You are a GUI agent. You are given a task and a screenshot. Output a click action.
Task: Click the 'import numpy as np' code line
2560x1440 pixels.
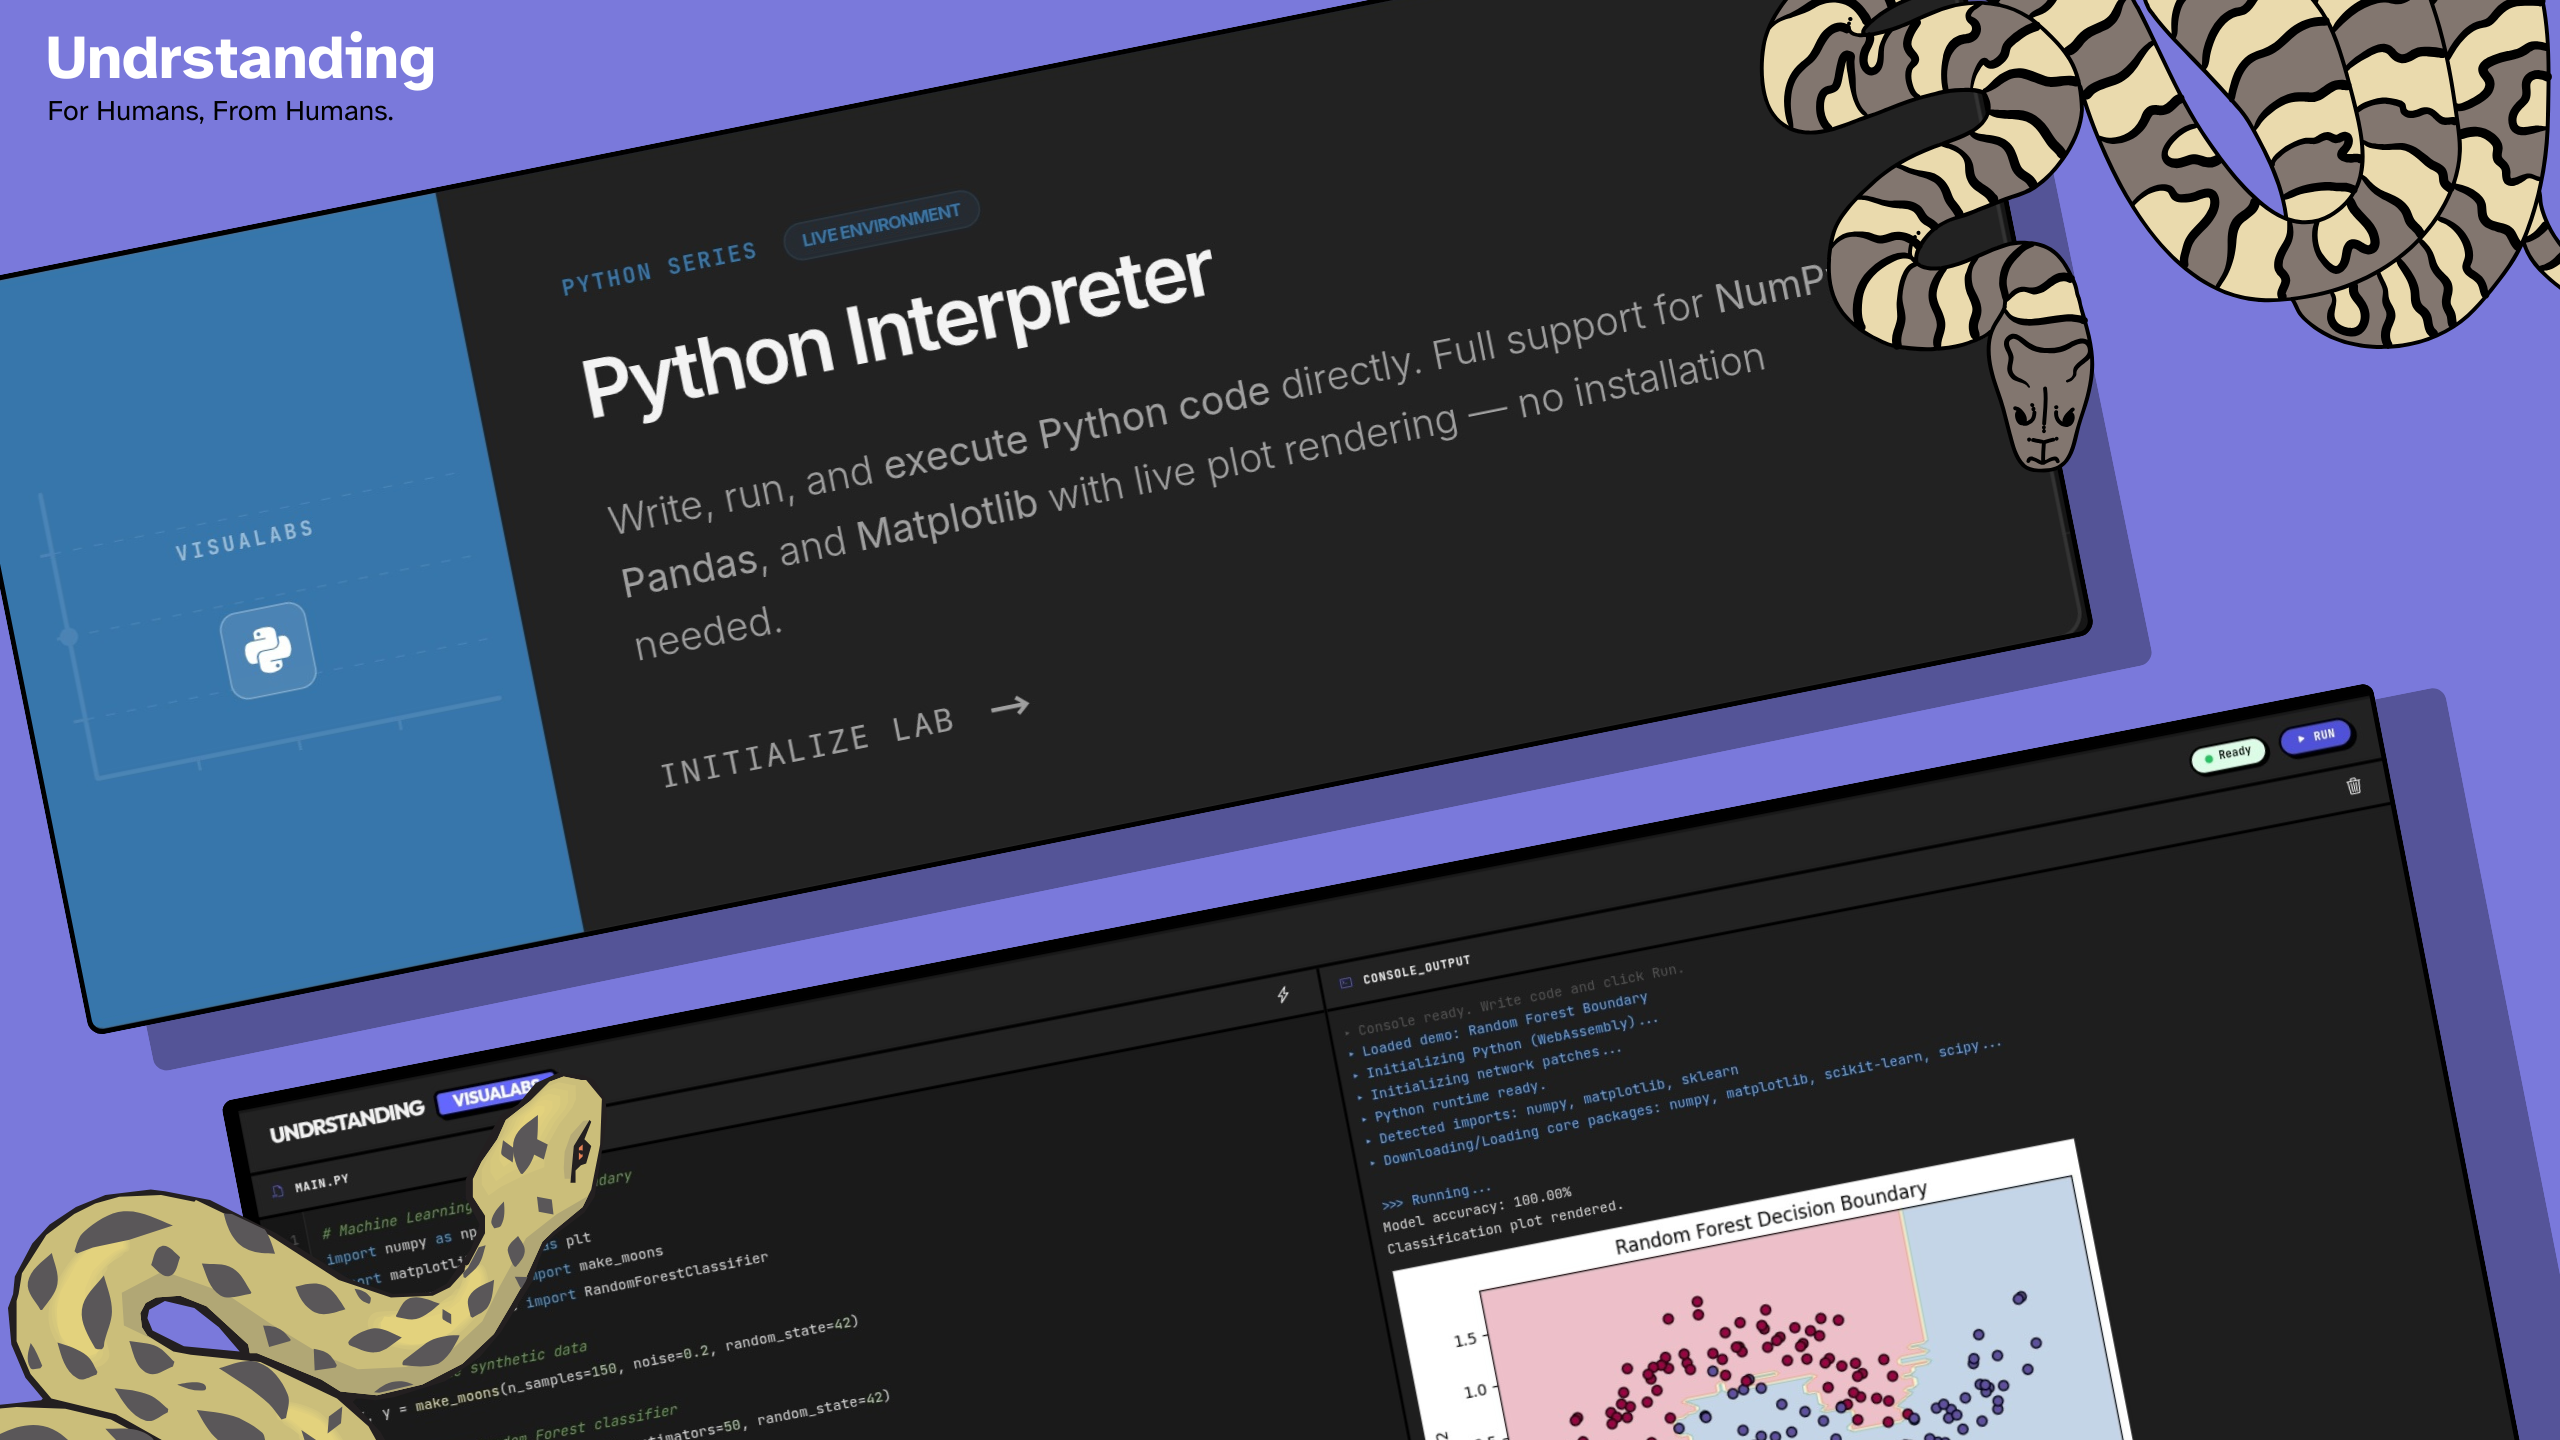402,1245
